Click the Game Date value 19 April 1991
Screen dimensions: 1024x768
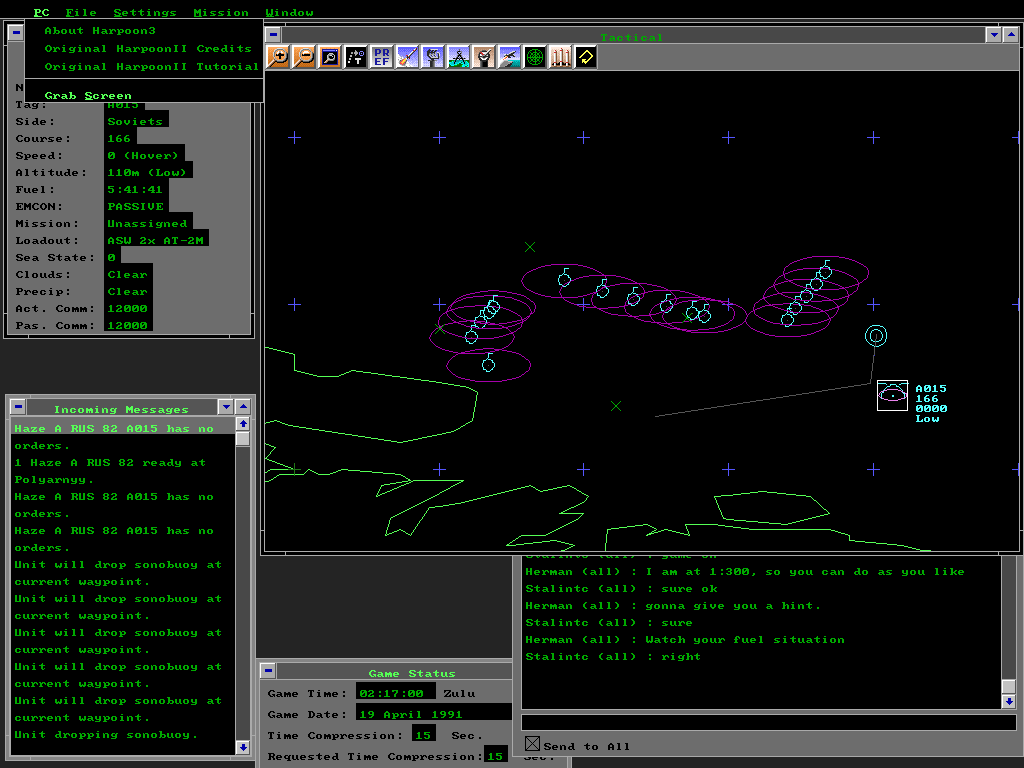pyautogui.click(x=434, y=714)
